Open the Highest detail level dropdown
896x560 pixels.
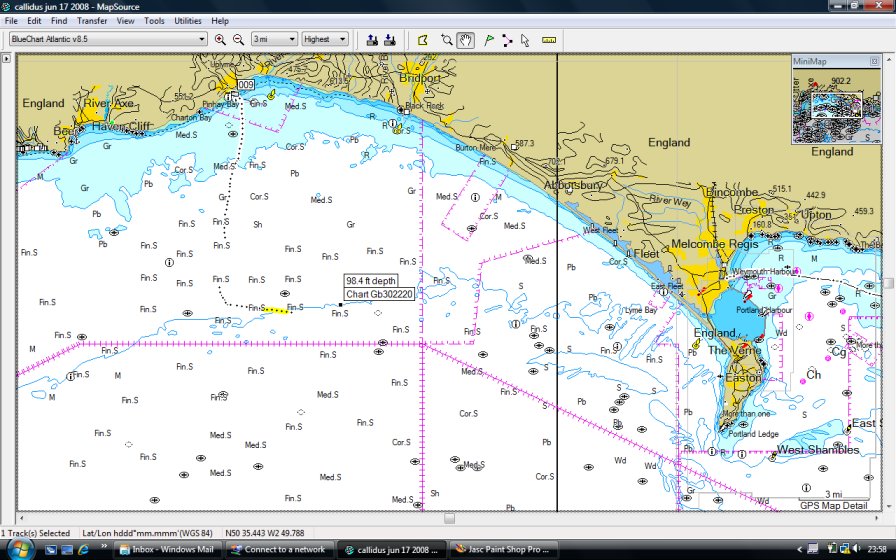(x=325, y=39)
